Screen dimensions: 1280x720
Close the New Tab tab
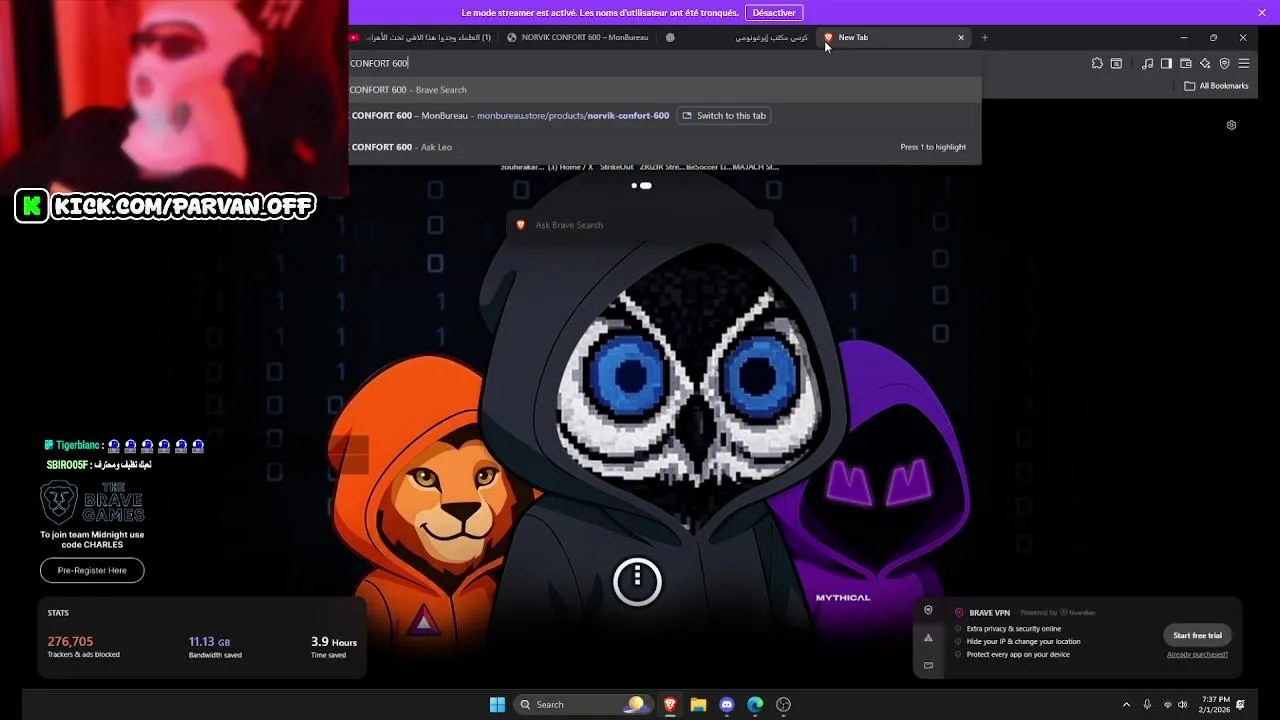click(961, 37)
